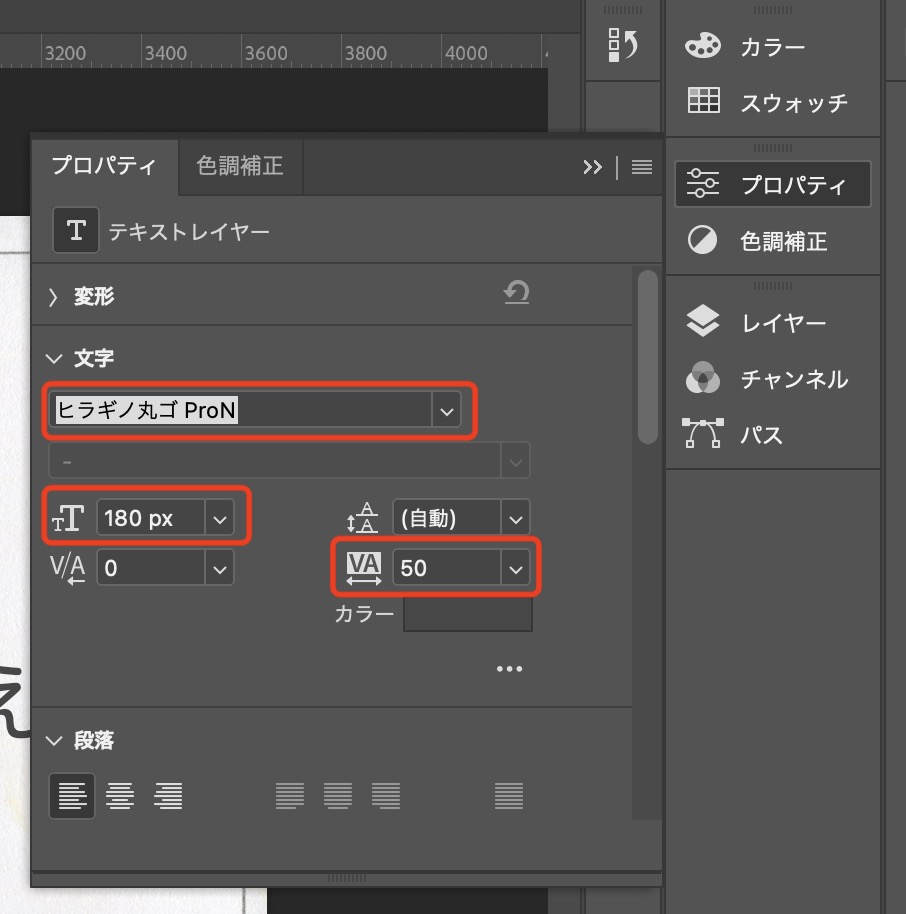Click the text color (カラー) swatch
Image resolution: width=906 pixels, height=914 pixels.
tap(467, 615)
